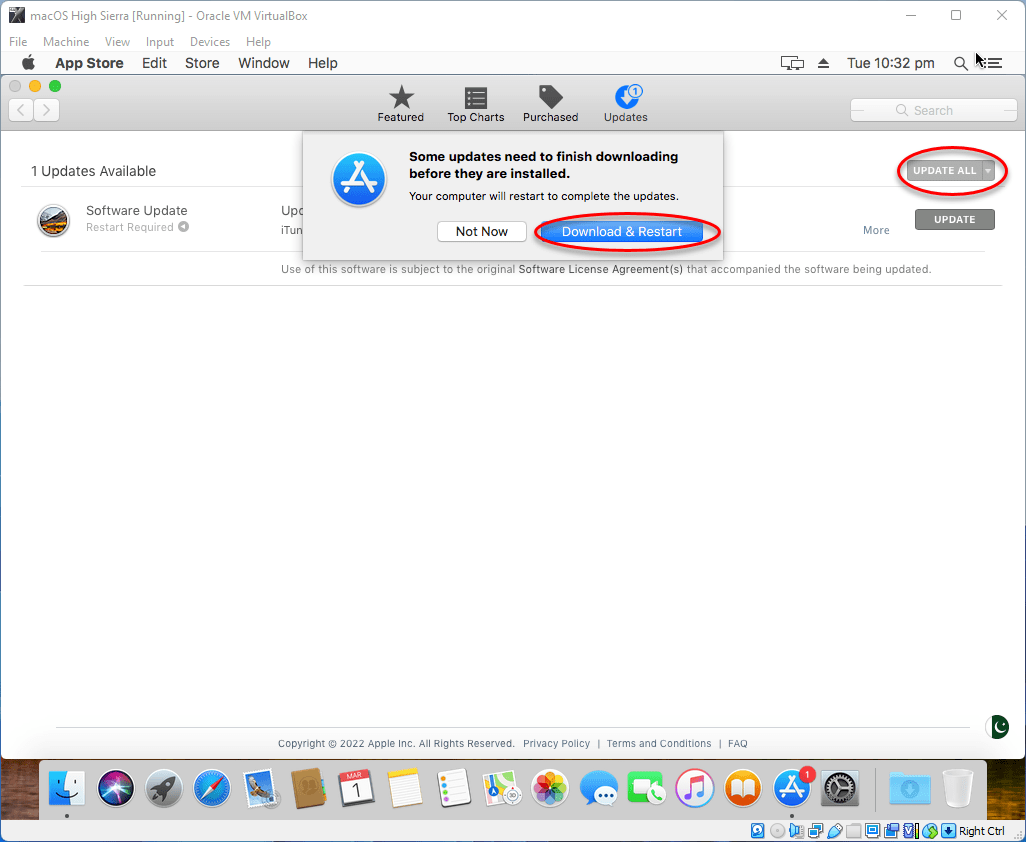Open the FAQ link in footer
Viewport: 1026px width, 842px height.
pyautogui.click(x=737, y=744)
